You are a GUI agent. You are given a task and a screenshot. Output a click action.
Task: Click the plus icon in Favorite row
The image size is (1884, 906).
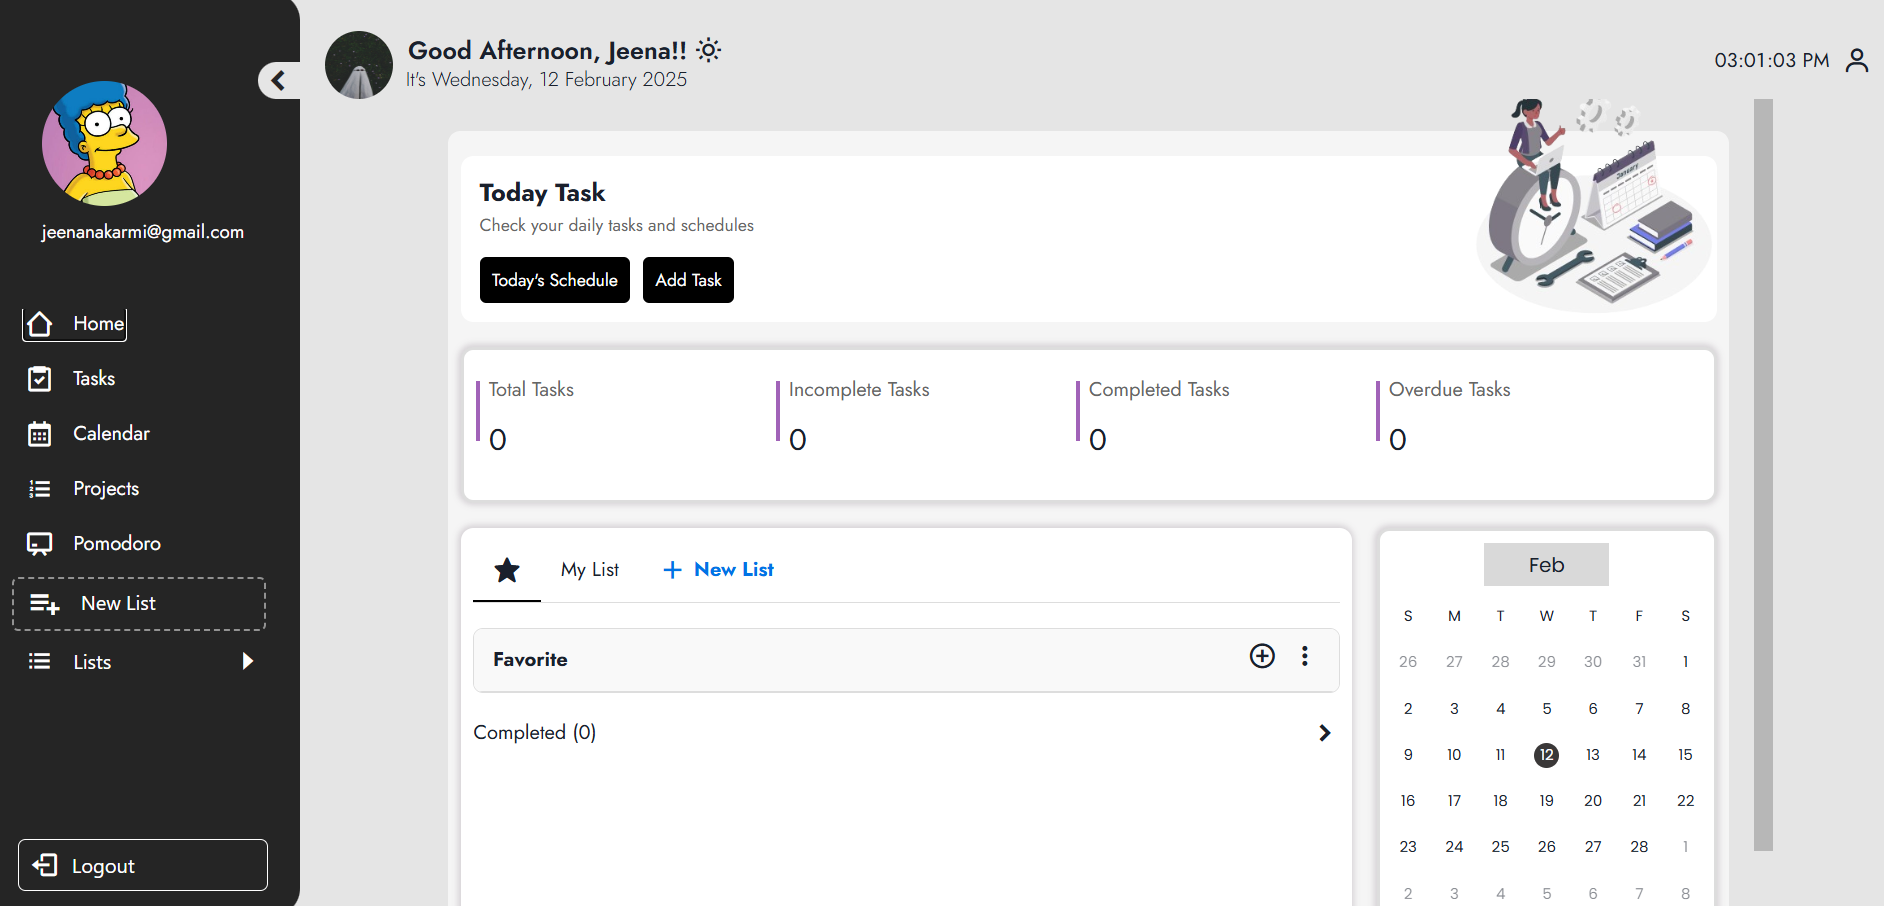click(x=1262, y=656)
